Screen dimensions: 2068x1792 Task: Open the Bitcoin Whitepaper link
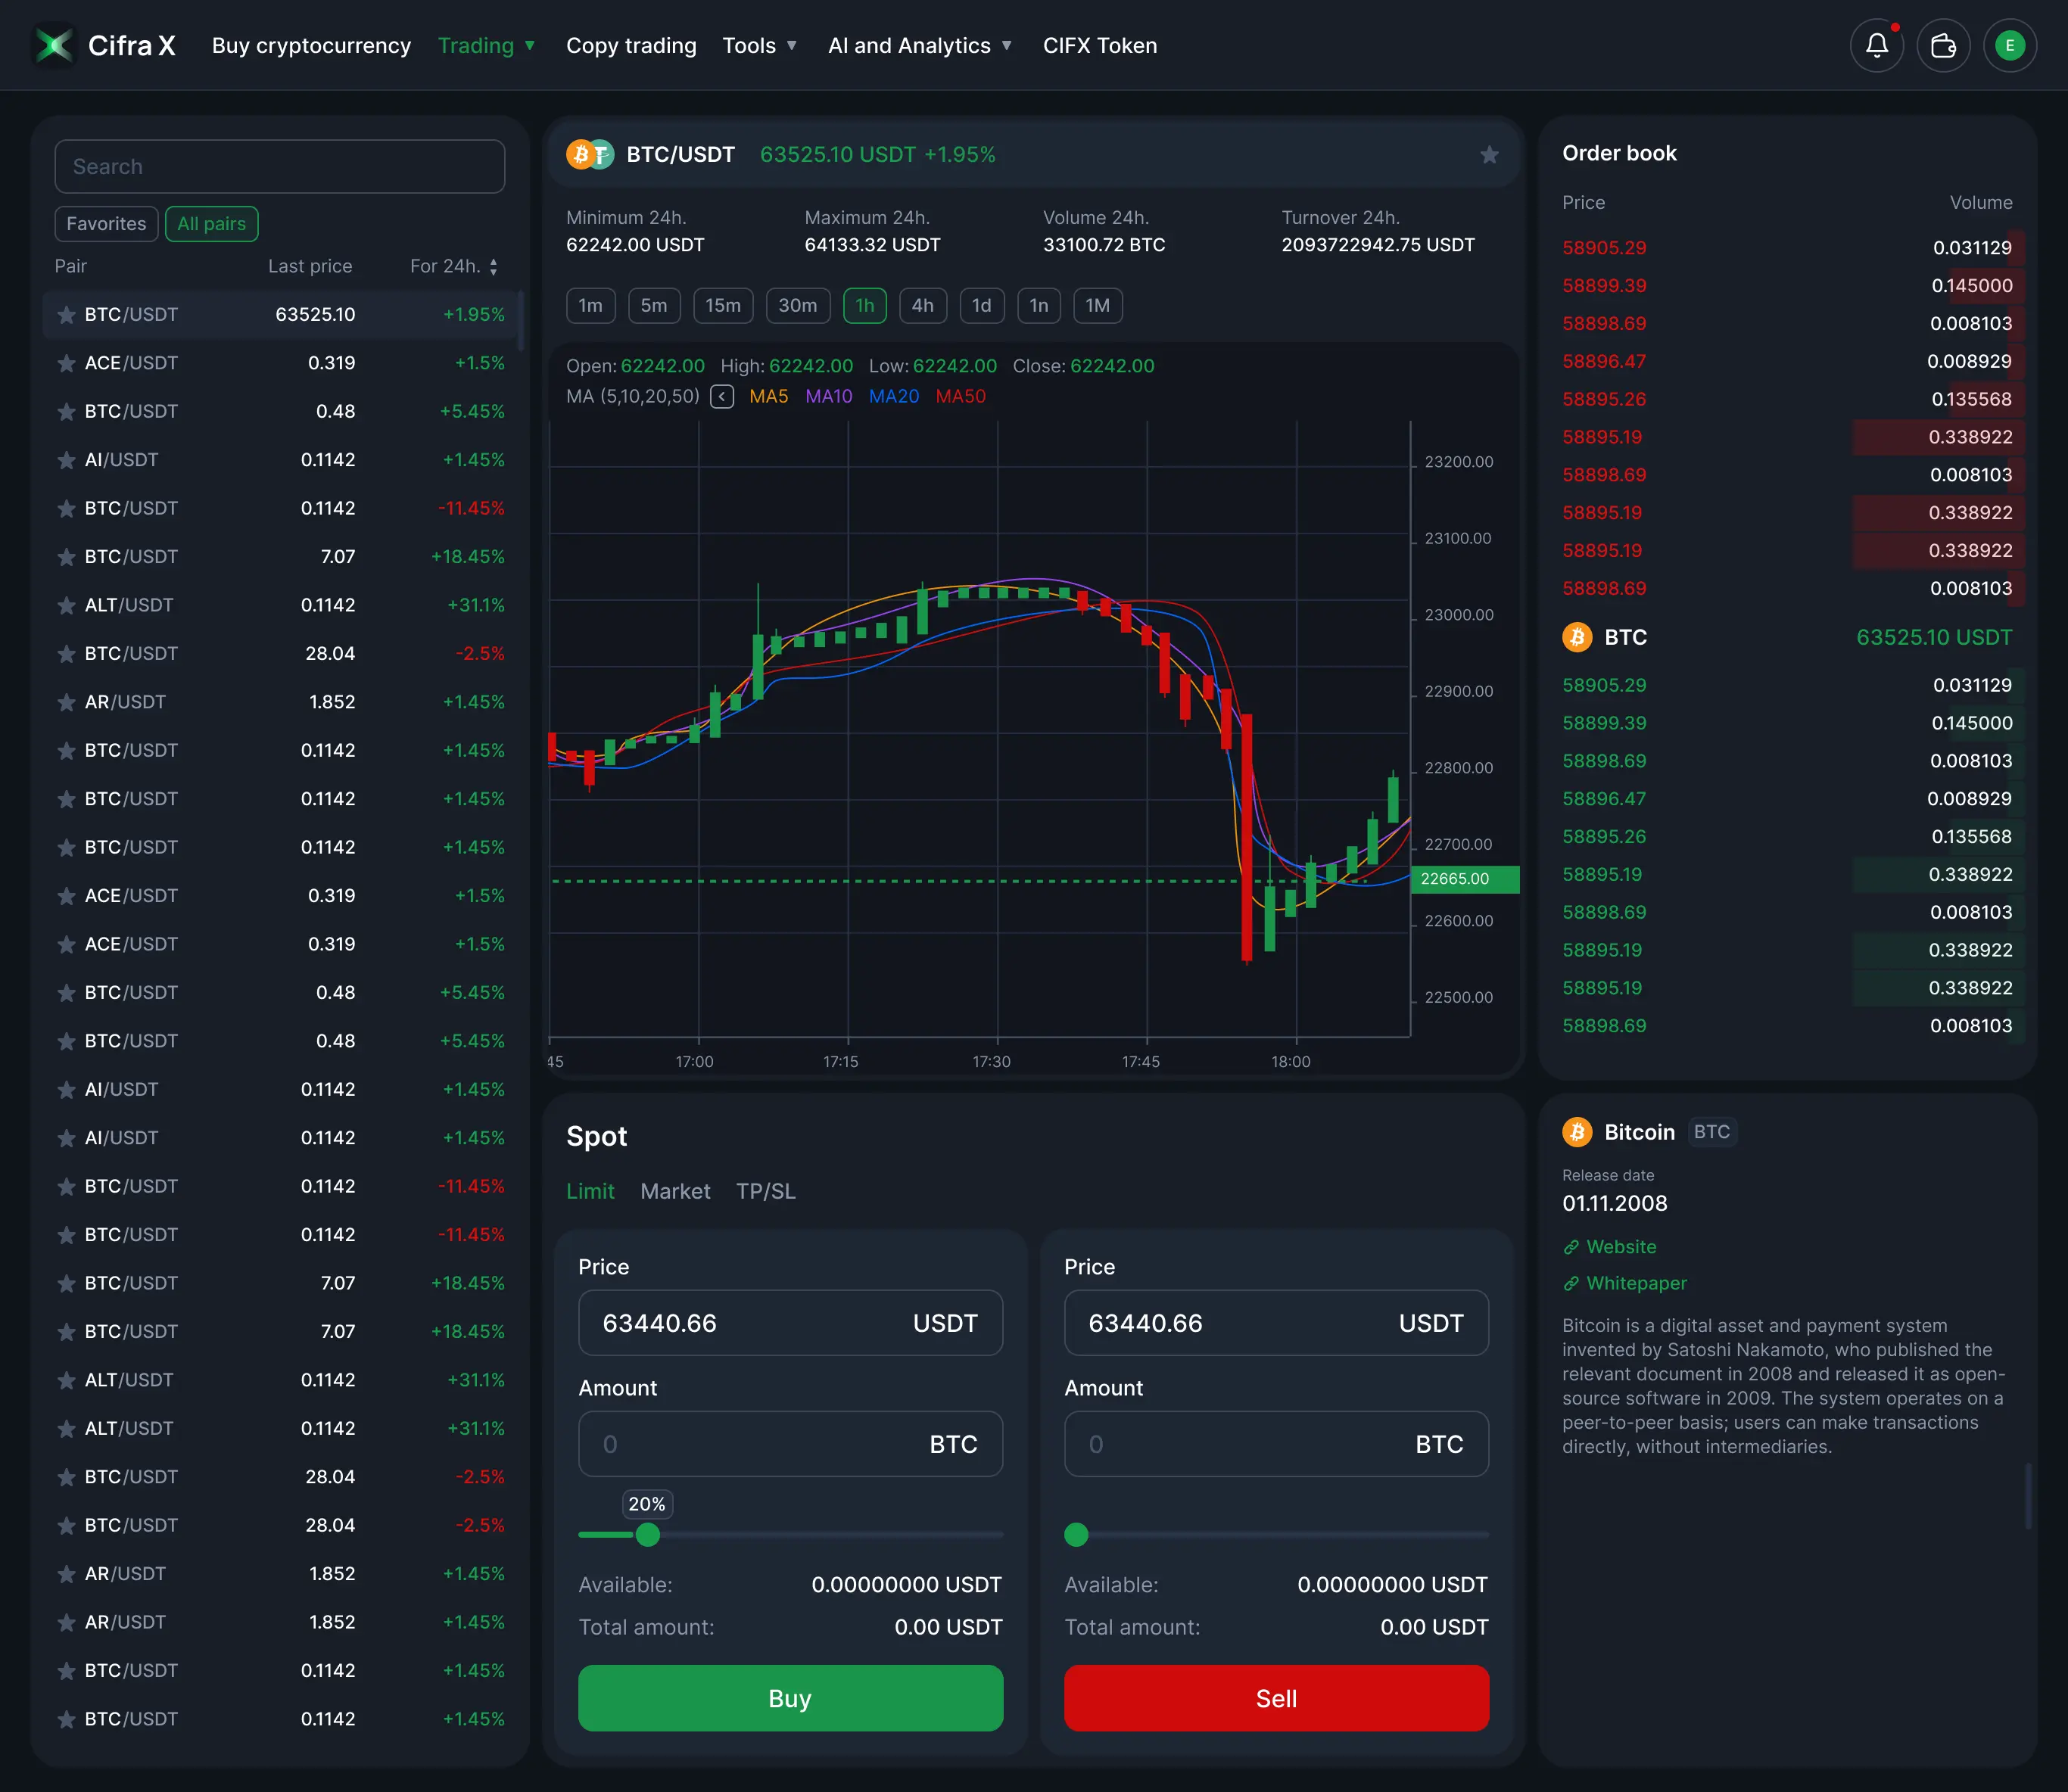click(1636, 1283)
